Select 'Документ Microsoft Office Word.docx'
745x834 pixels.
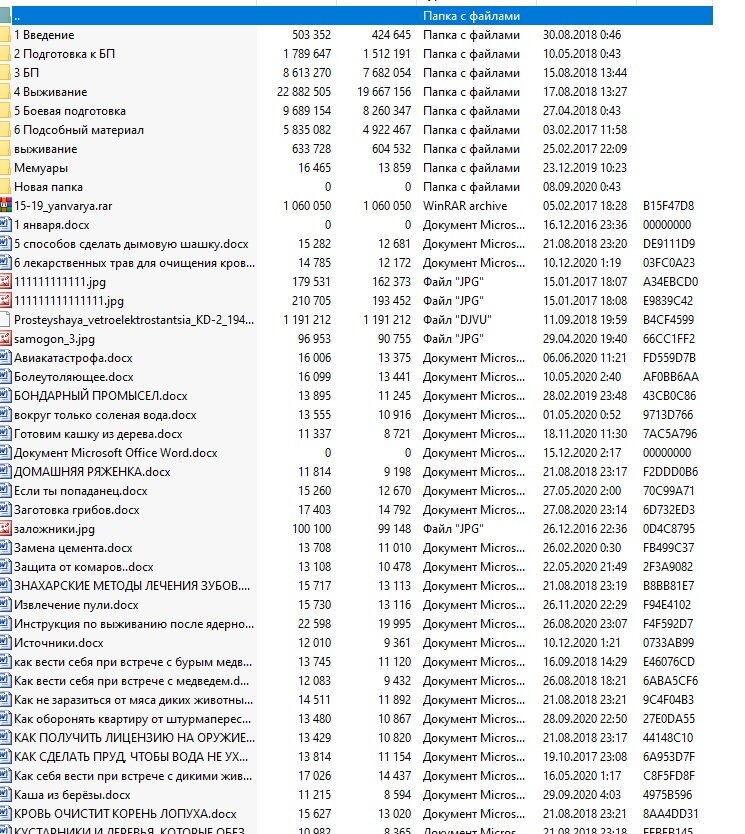tap(115, 453)
